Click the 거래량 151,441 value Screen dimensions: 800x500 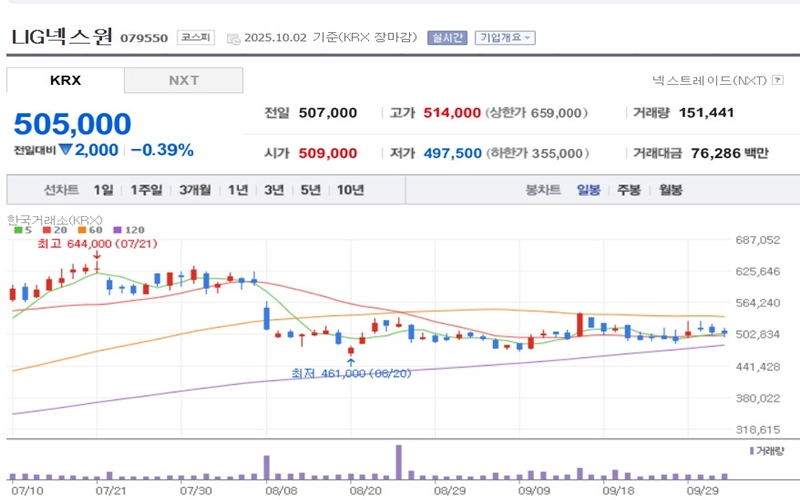pyautogui.click(x=707, y=113)
